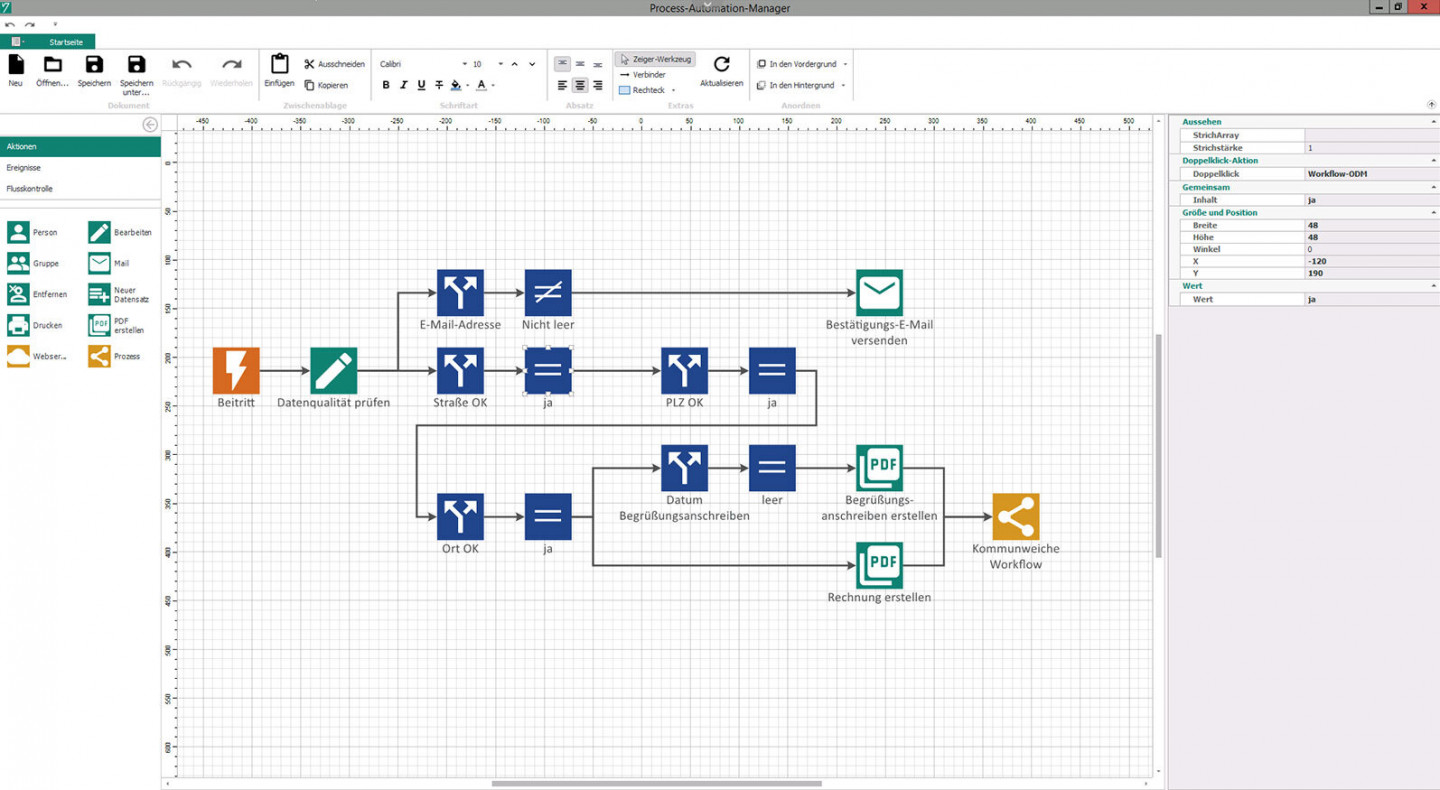1440x790 pixels.
Task: Copy selection with Kopieren
Action: pyautogui.click(x=326, y=85)
